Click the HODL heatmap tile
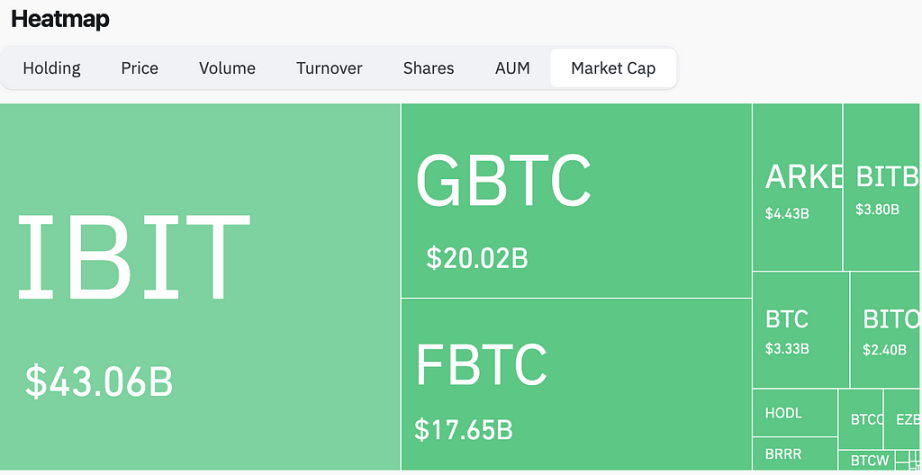Screen dimensions: 922x475 (x=795, y=413)
